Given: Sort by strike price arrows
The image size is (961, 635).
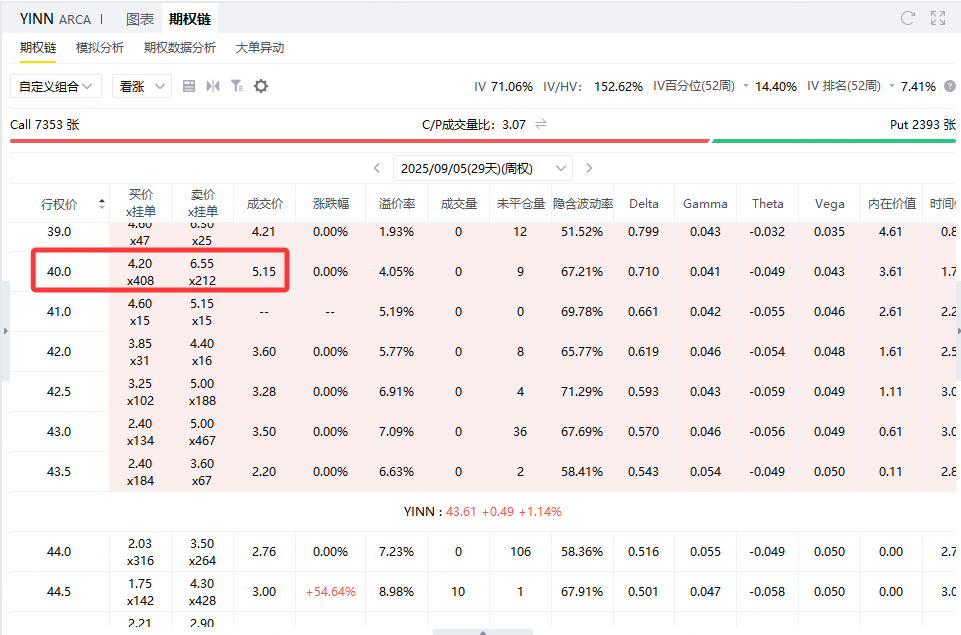Looking at the screenshot, I should [x=102, y=204].
